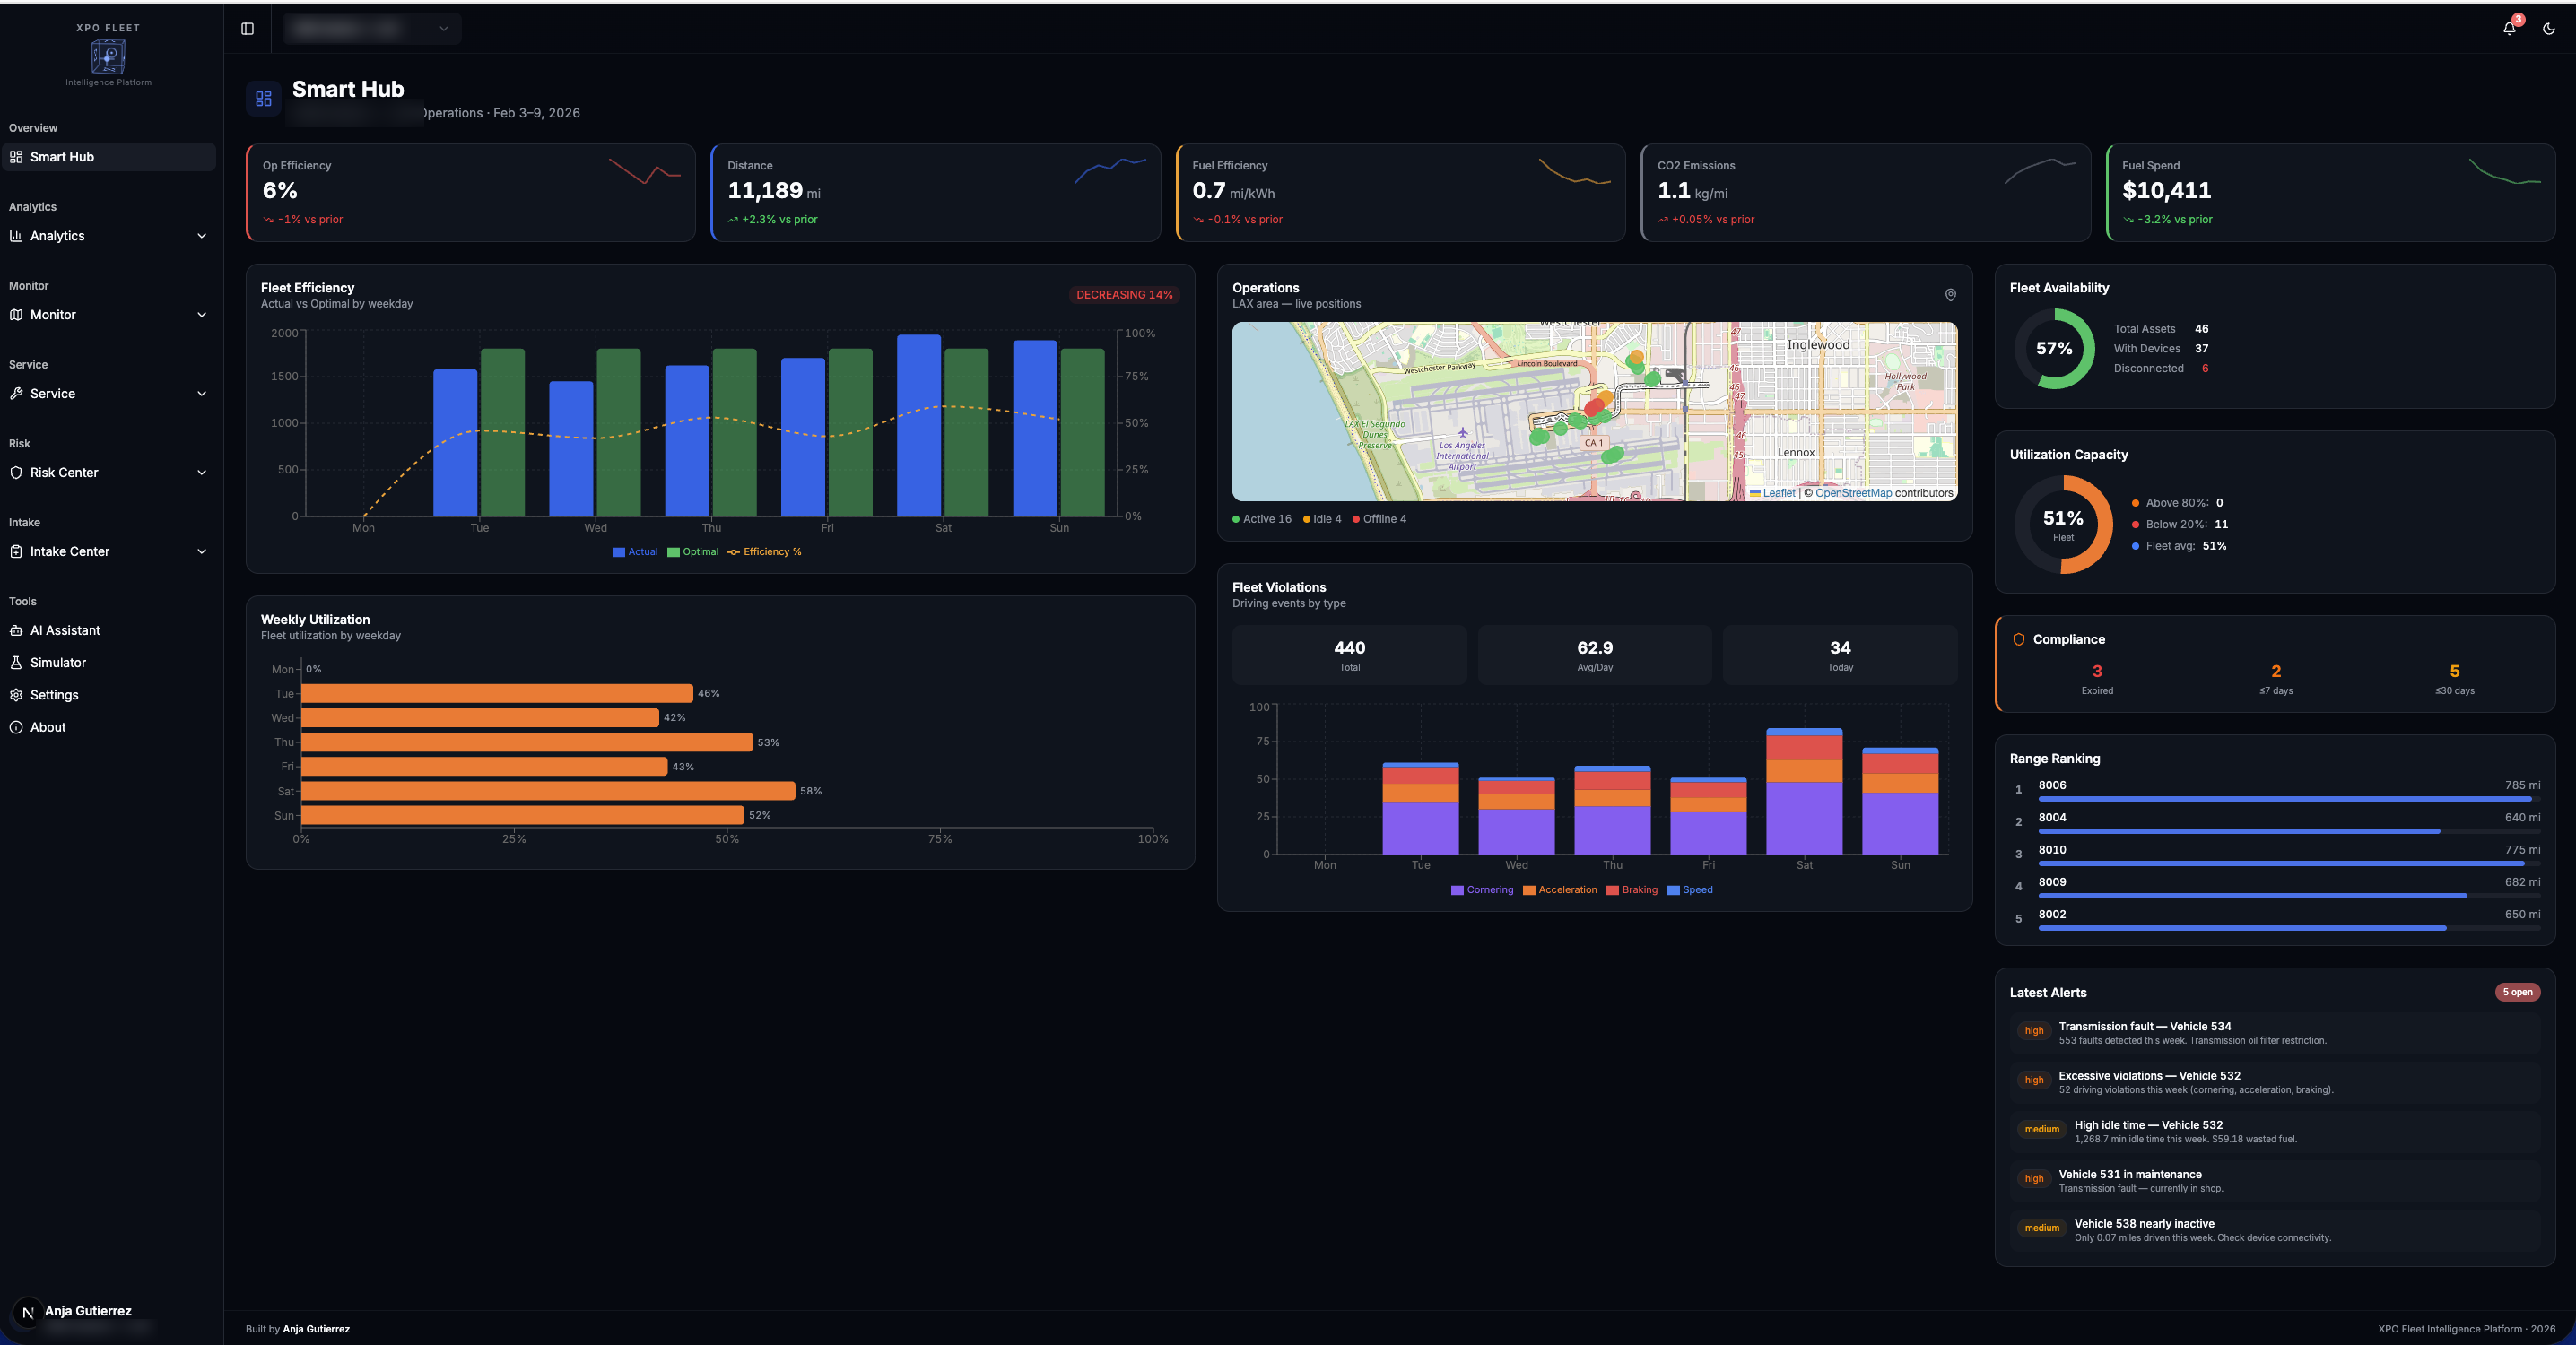The height and width of the screenshot is (1345, 2576).
Task: Click the Analytics bar chart icon
Action: tap(16, 236)
